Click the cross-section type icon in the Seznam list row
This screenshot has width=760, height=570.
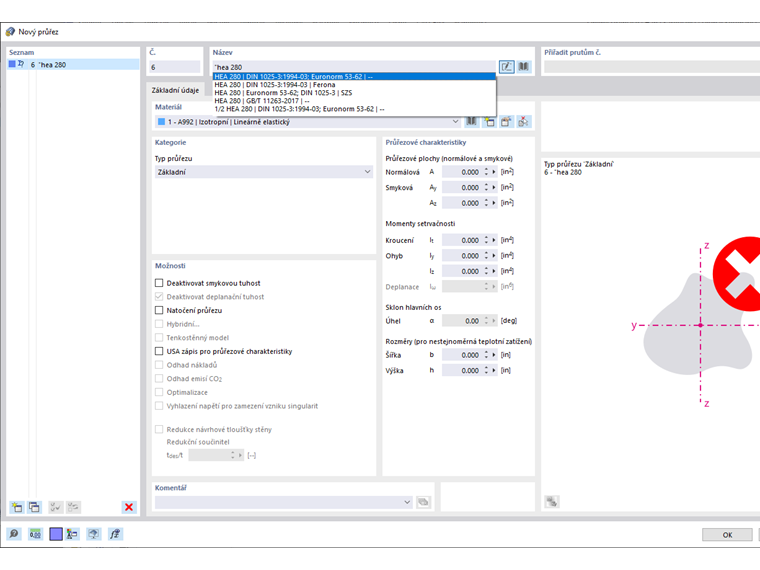[x=21, y=64]
